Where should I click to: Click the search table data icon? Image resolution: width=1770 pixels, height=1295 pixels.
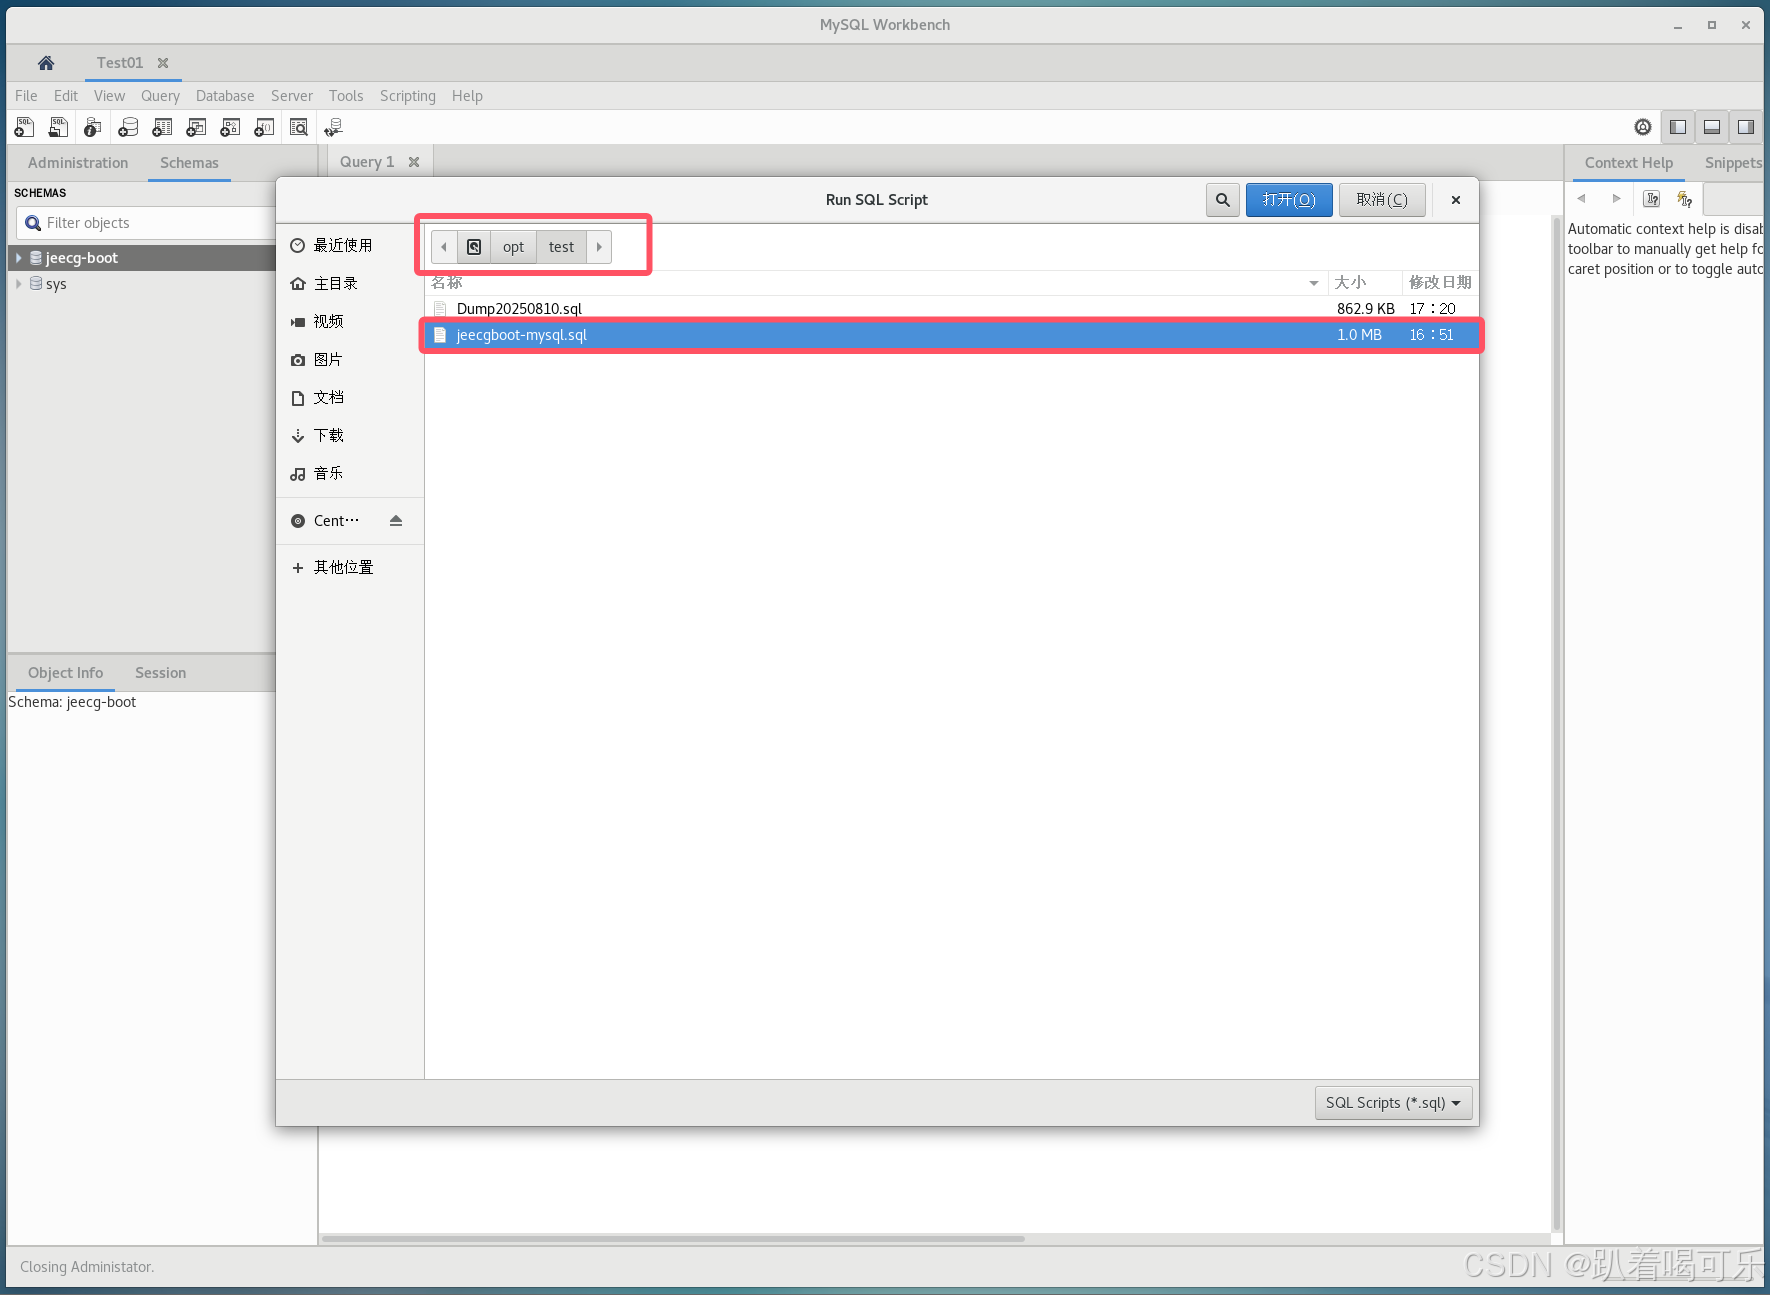coord(298,127)
